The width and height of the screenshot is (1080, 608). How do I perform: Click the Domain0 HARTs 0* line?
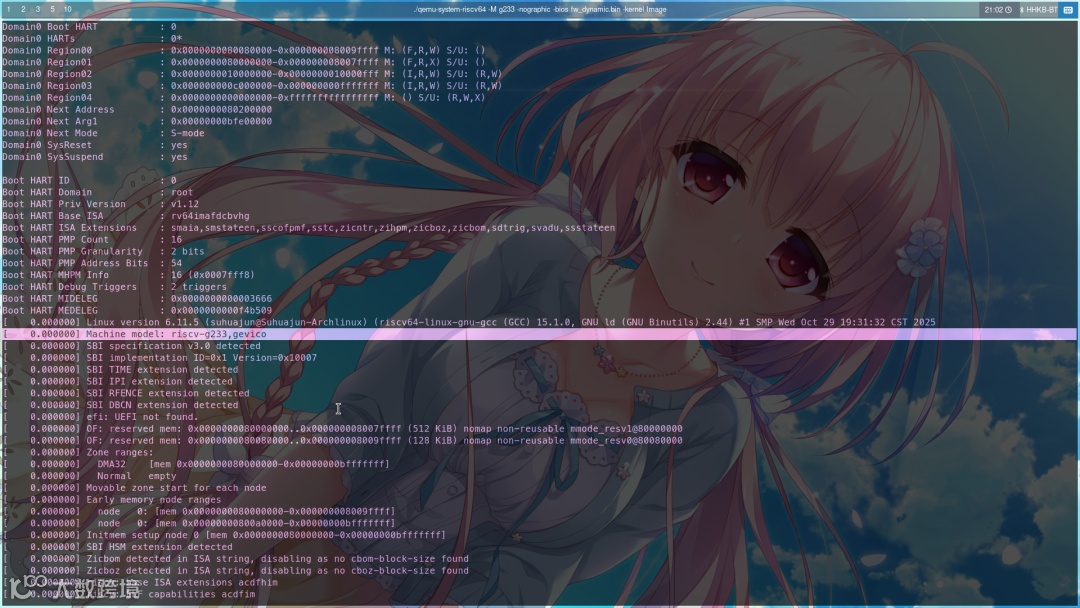click(x=92, y=39)
